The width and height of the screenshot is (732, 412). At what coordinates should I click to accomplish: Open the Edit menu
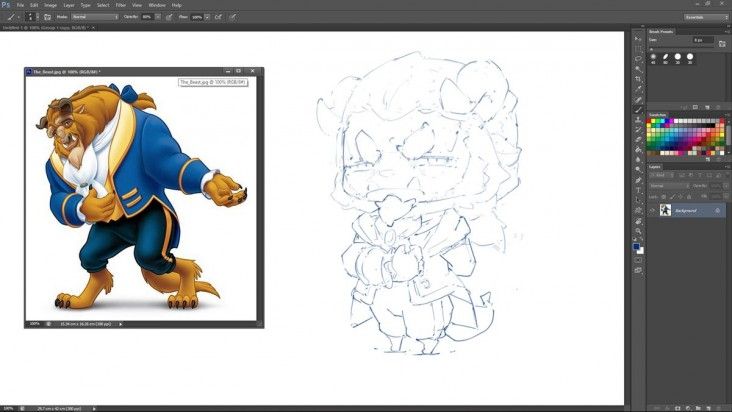click(x=34, y=5)
